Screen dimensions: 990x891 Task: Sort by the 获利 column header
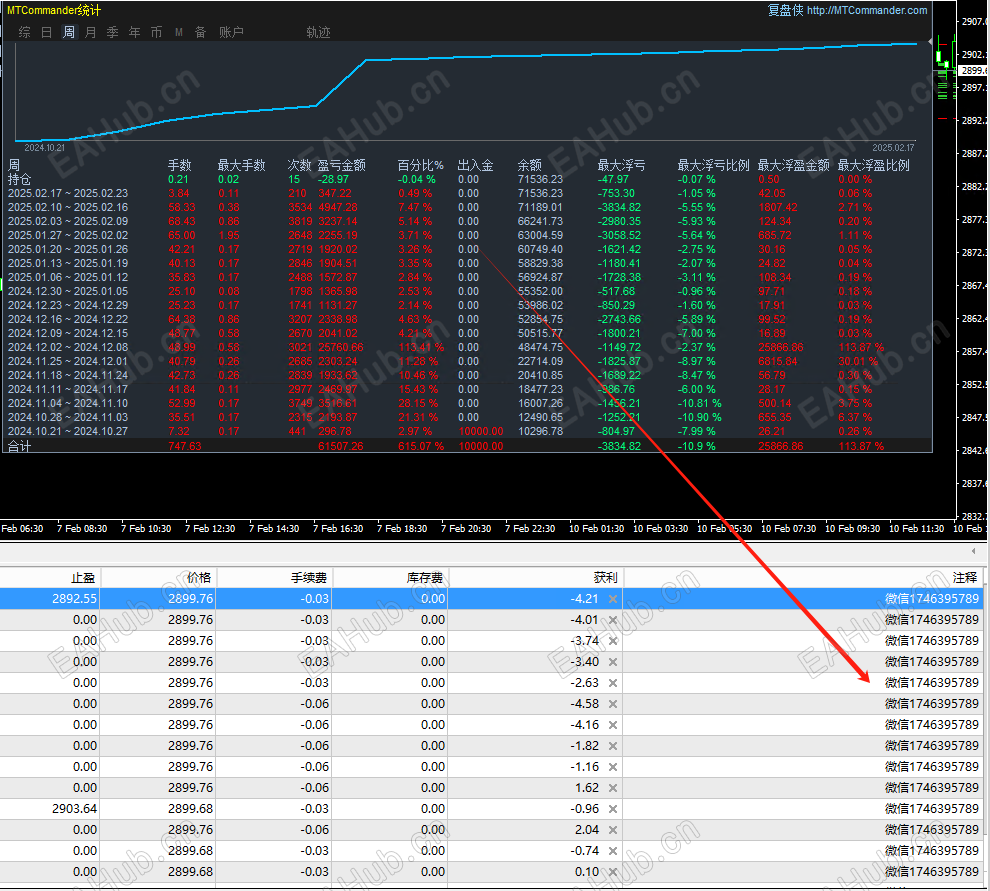coord(535,577)
